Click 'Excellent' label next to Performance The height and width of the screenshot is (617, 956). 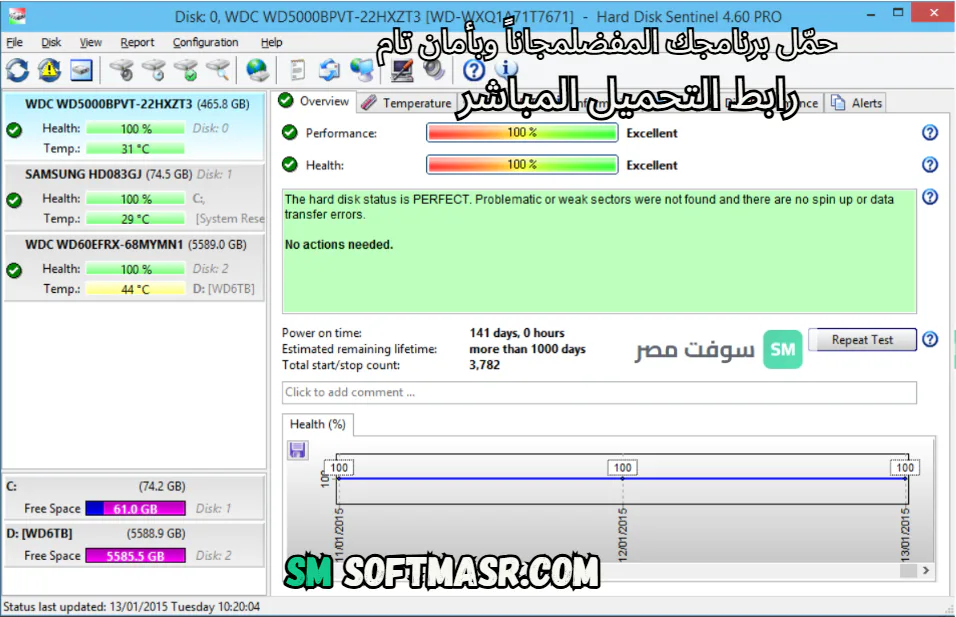click(652, 133)
